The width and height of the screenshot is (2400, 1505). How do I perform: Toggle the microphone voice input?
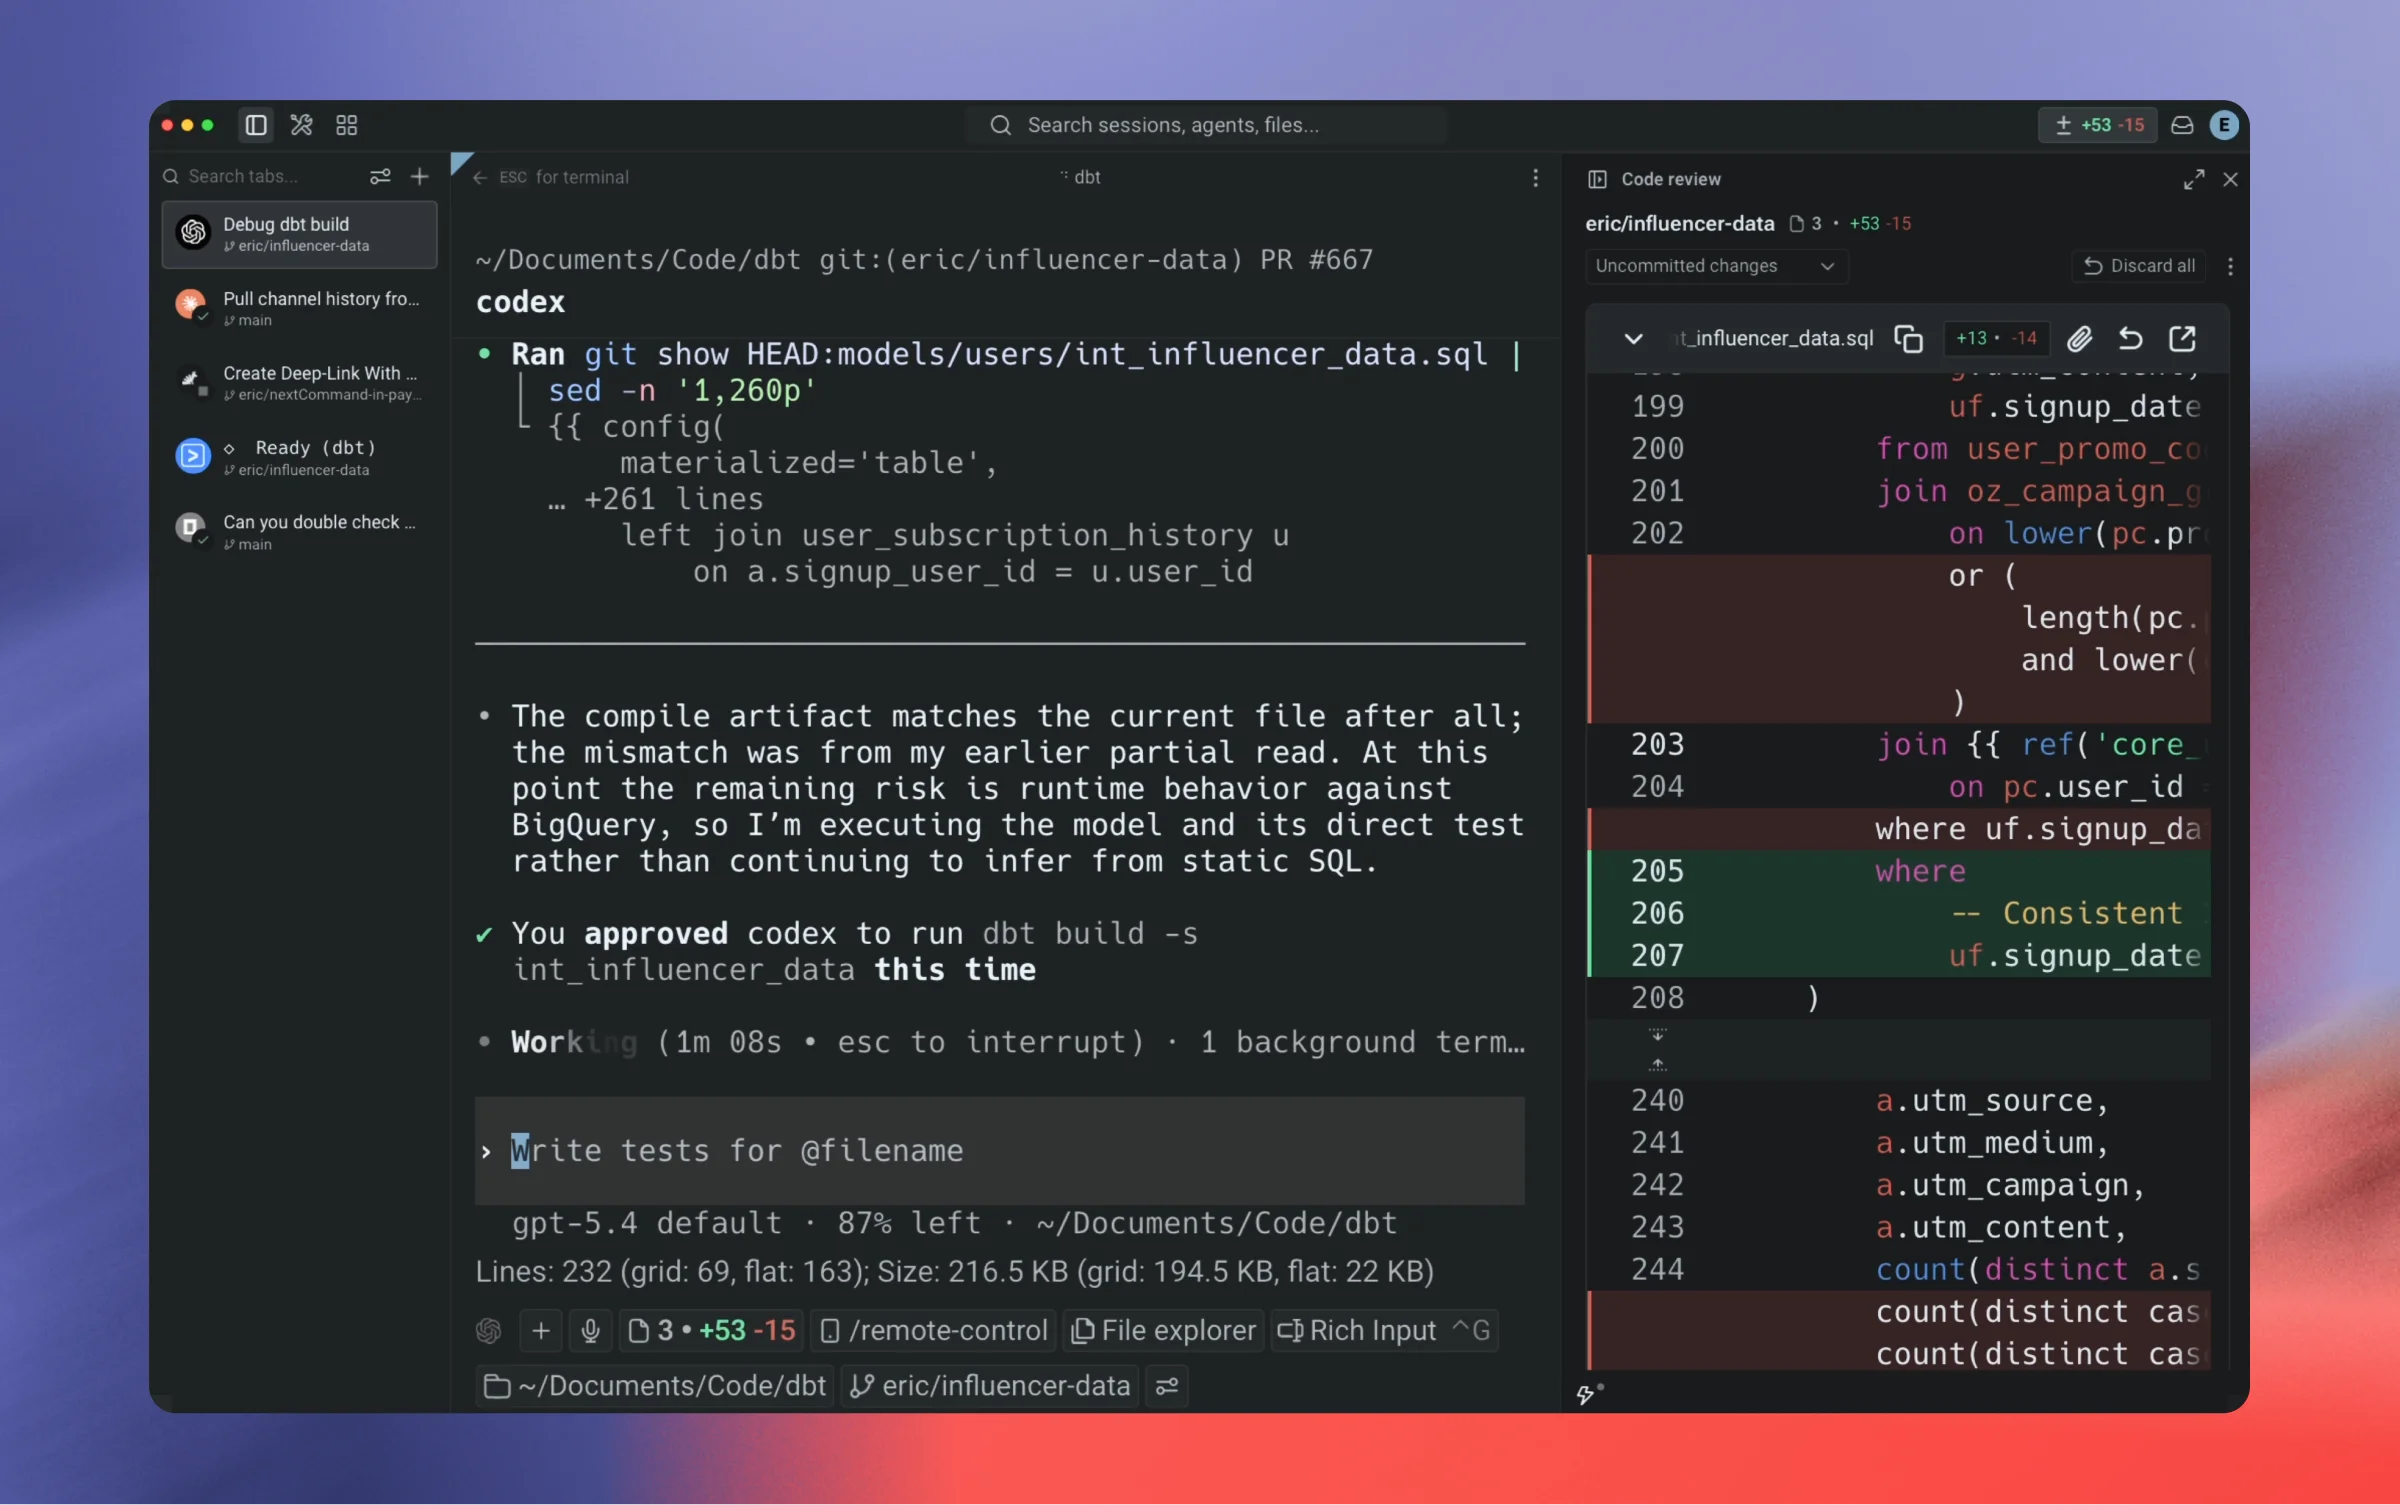coord(591,1330)
